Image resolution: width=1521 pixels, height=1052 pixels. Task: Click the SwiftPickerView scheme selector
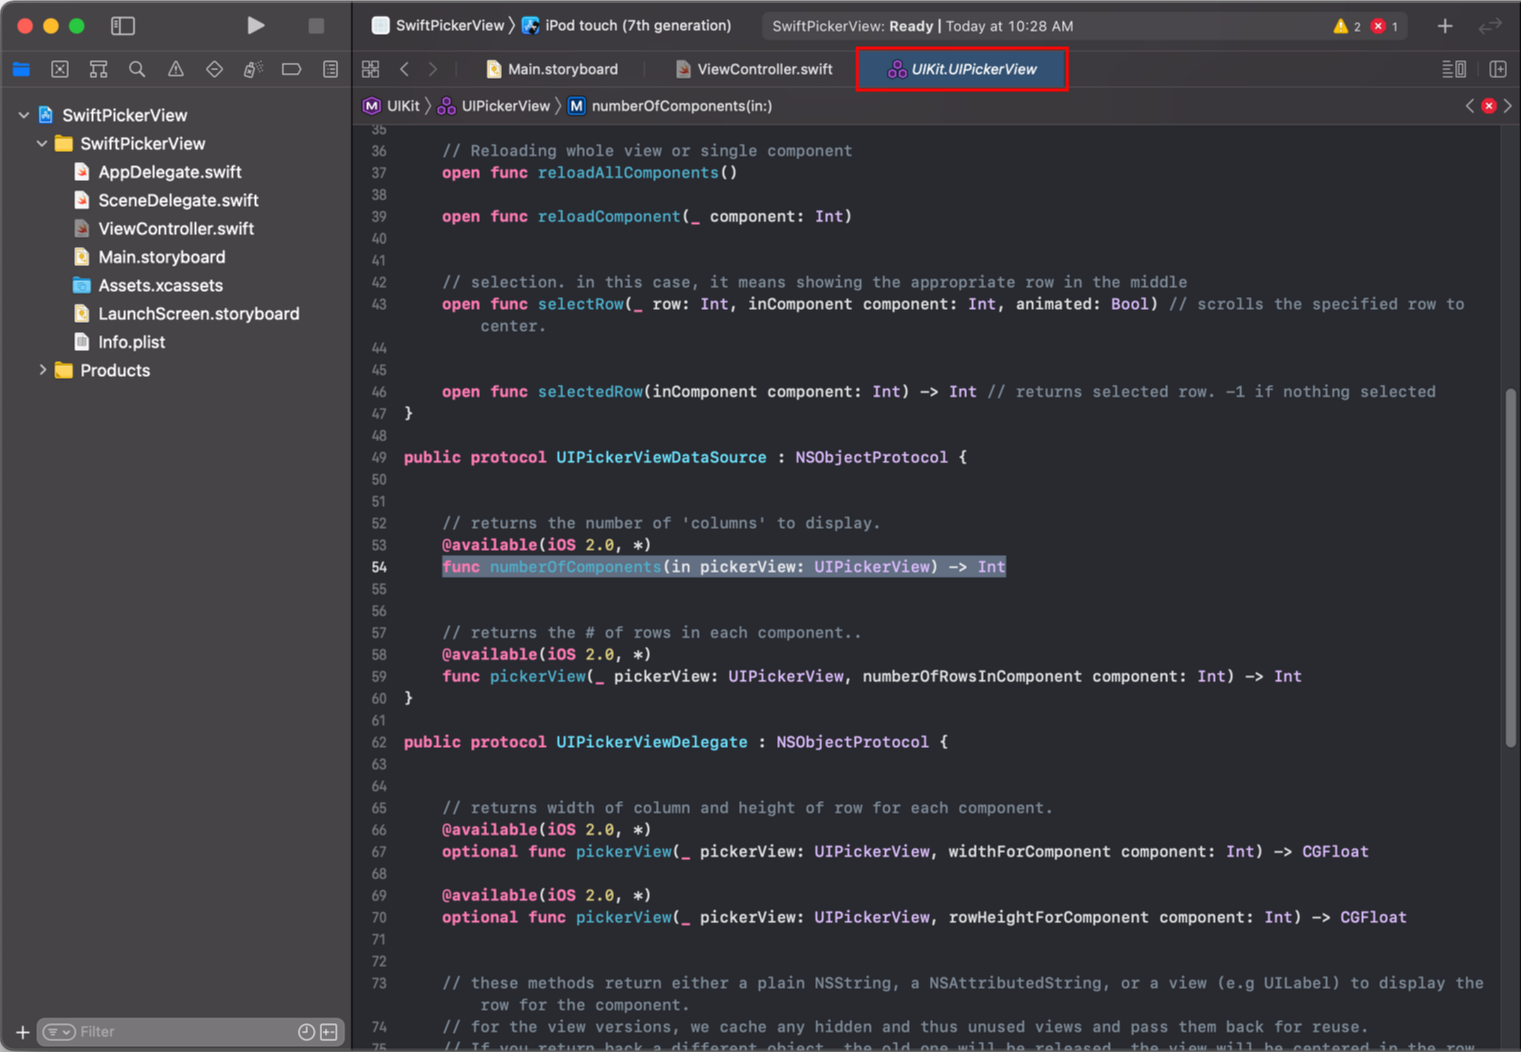point(437,26)
